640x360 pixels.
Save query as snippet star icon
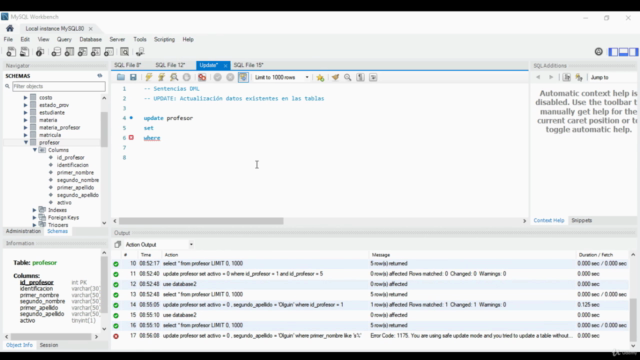point(320,77)
